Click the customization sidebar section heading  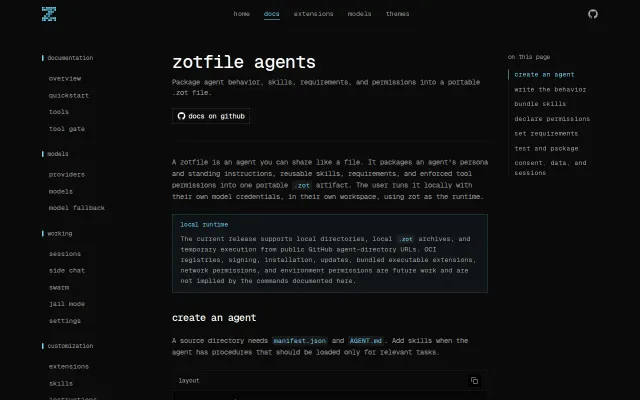[x=70, y=346]
